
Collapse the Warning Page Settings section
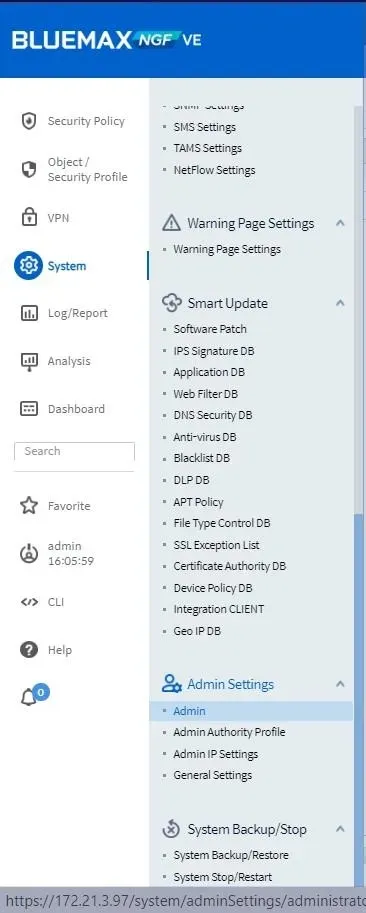(x=341, y=223)
